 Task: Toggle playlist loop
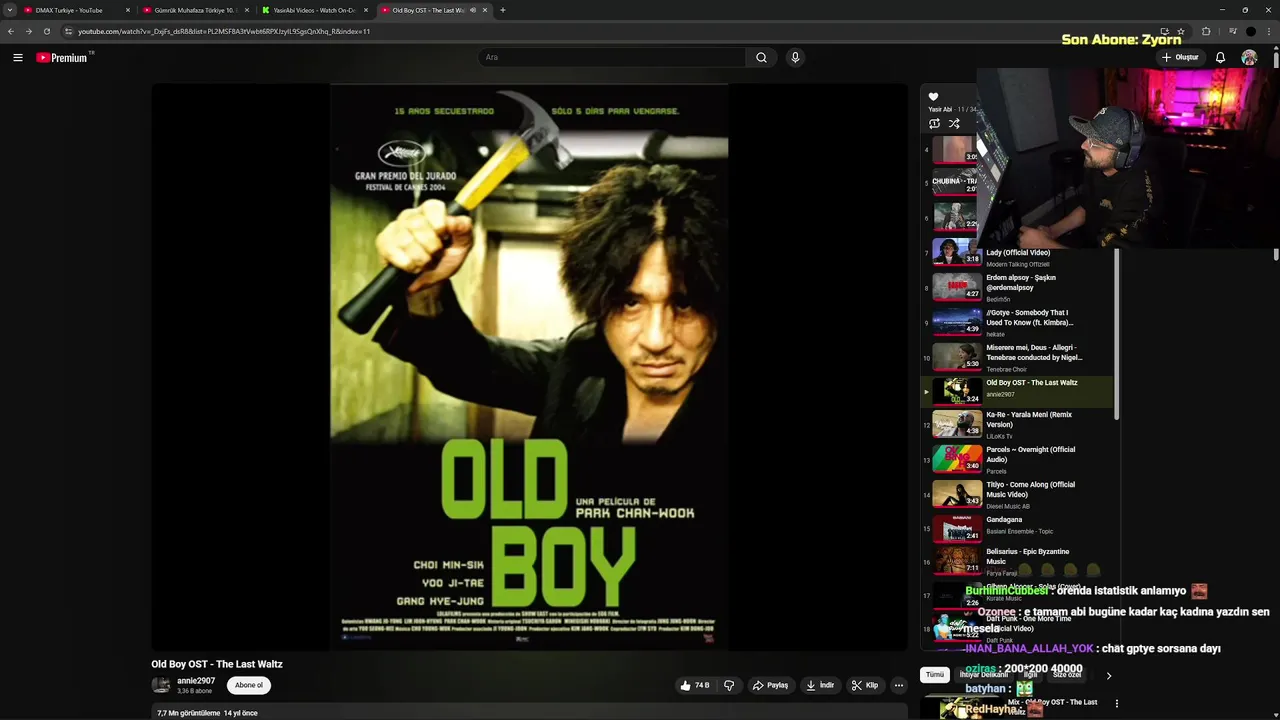coord(934,123)
